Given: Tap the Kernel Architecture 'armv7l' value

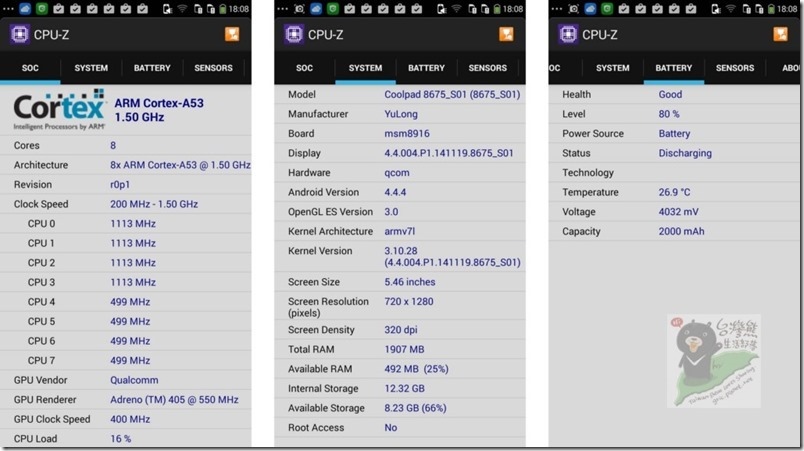Looking at the screenshot, I should coord(399,231).
